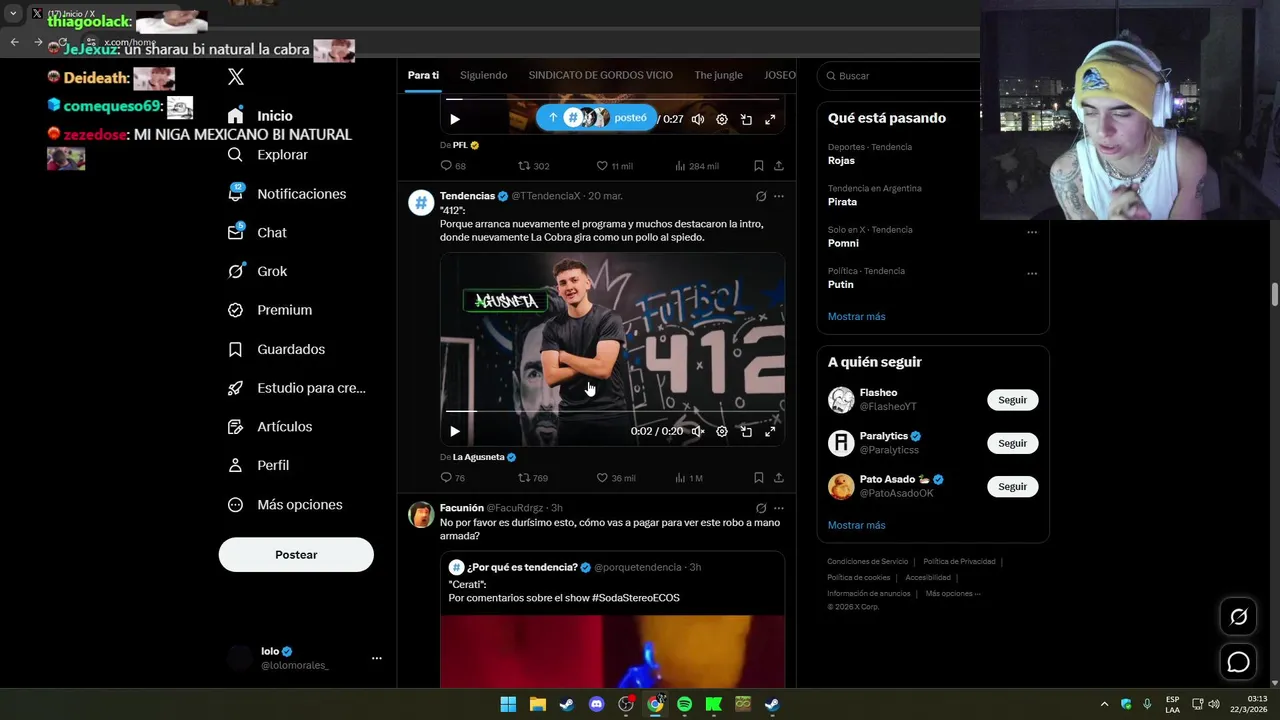The height and width of the screenshot is (720, 1280).
Task: Reply to the PFL post (68 comments)
Action: click(x=453, y=166)
